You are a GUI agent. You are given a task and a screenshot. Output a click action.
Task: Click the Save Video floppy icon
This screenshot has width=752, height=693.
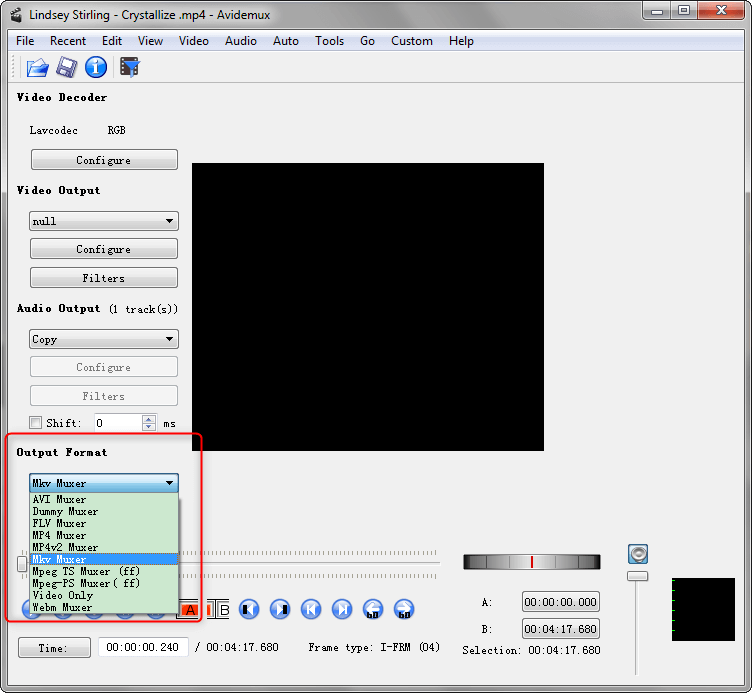click(x=66, y=68)
